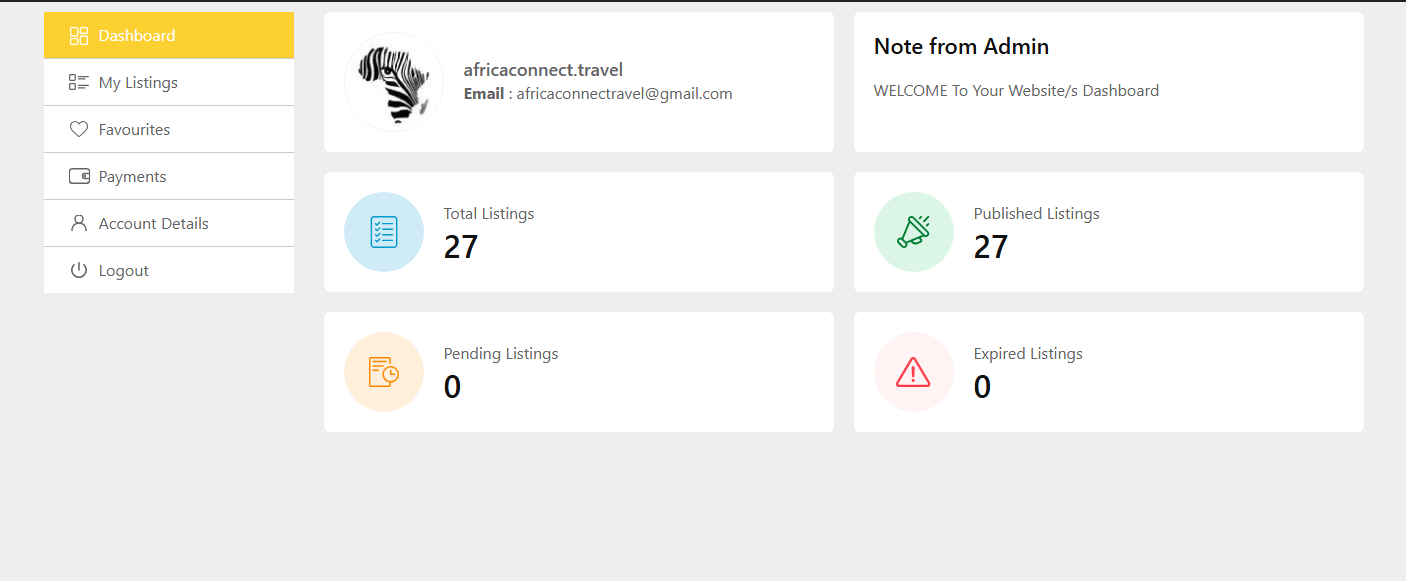Click the Account Details person icon
Screen dimensions: 1406x581
pos(79,224)
